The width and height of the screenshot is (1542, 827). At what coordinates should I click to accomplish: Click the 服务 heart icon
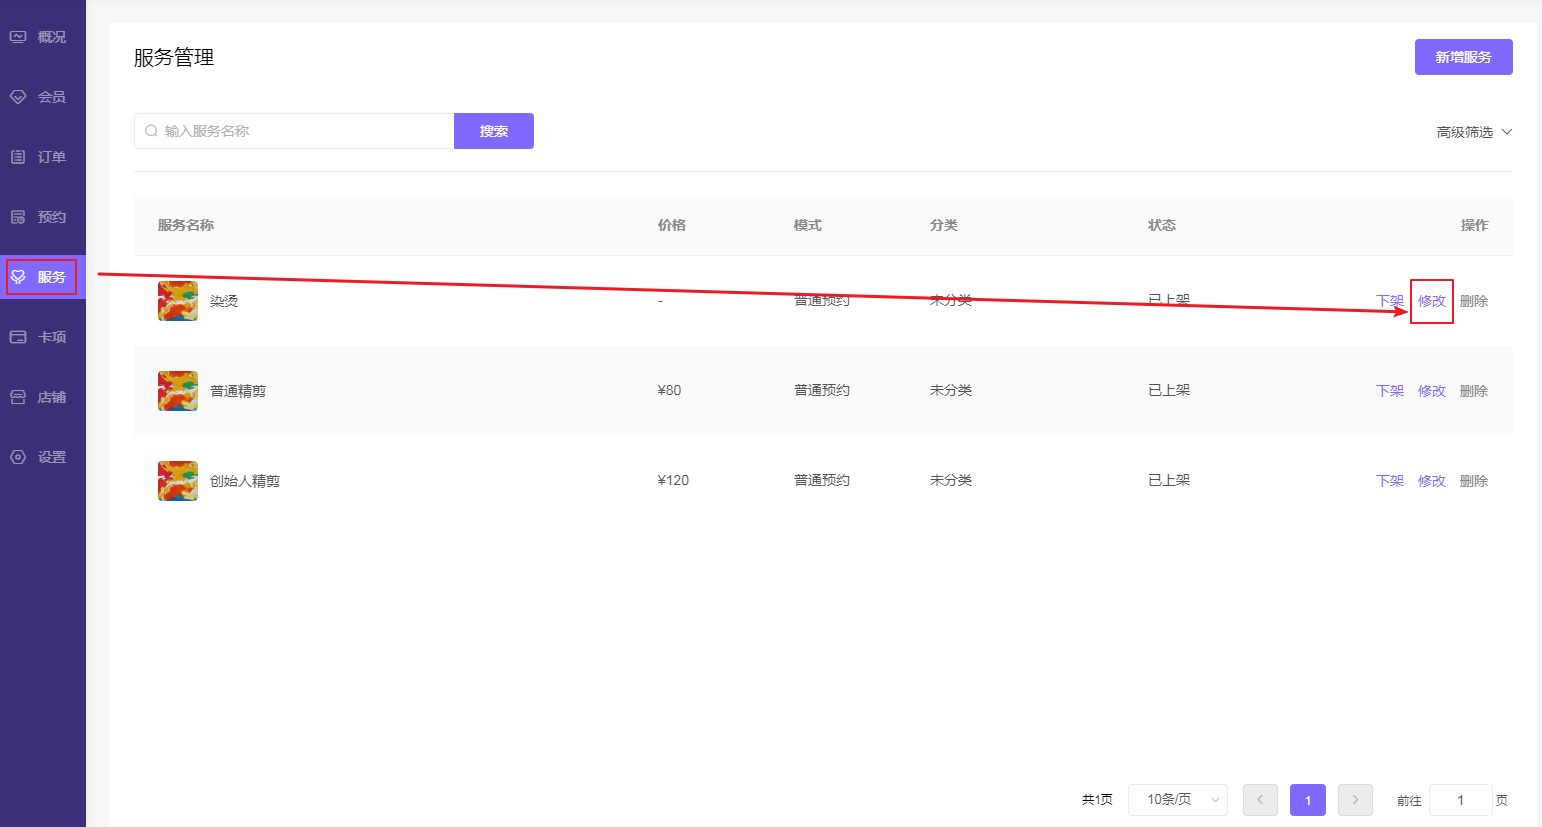(x=18, y=277)
